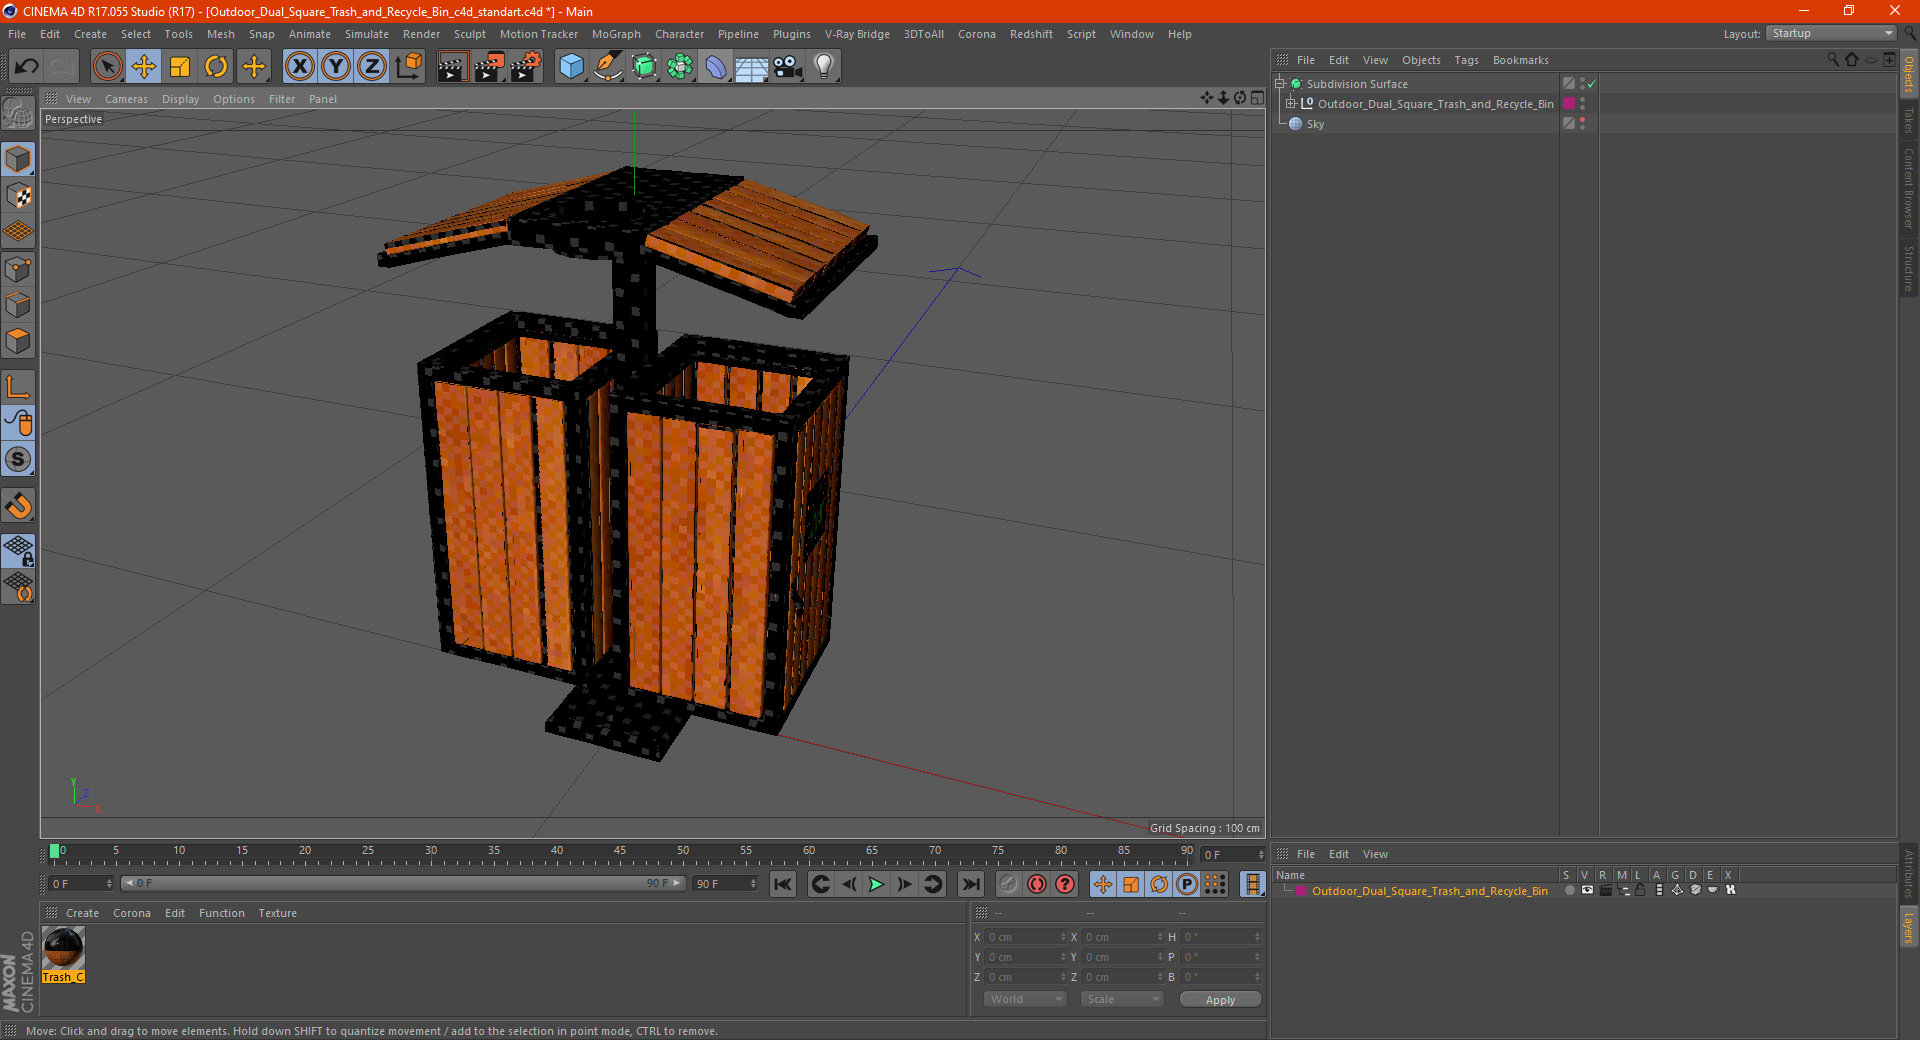Go to end of animation
Viewport: 1920px width, 1040px height.
(970, 884)
